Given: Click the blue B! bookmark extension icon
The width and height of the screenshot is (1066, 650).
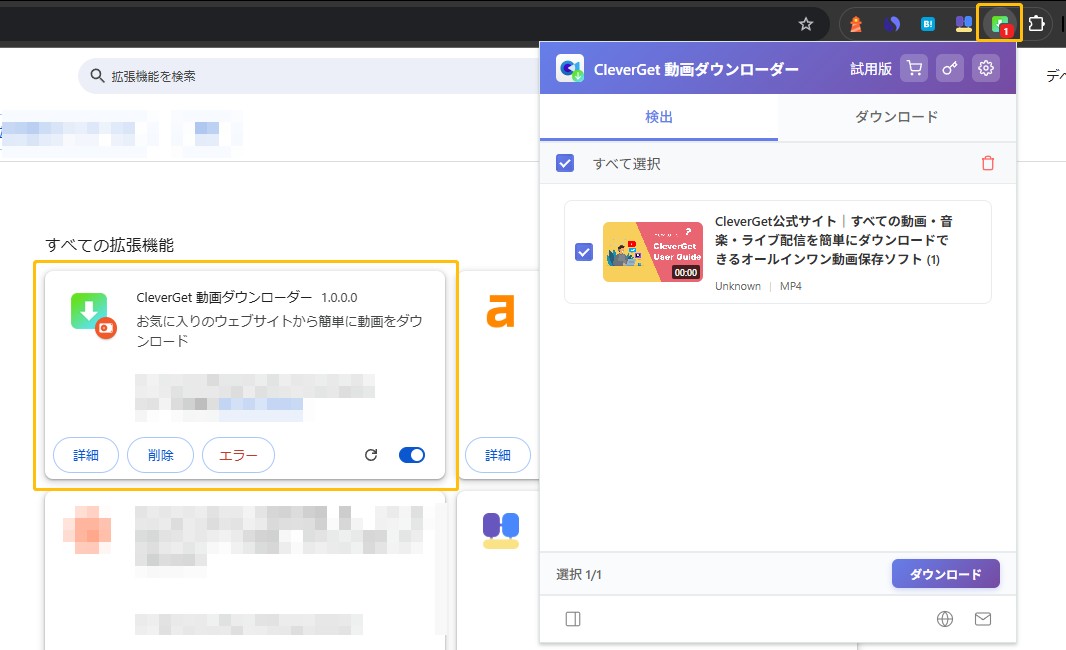Looking at the screenshot, I should (928, 24).
